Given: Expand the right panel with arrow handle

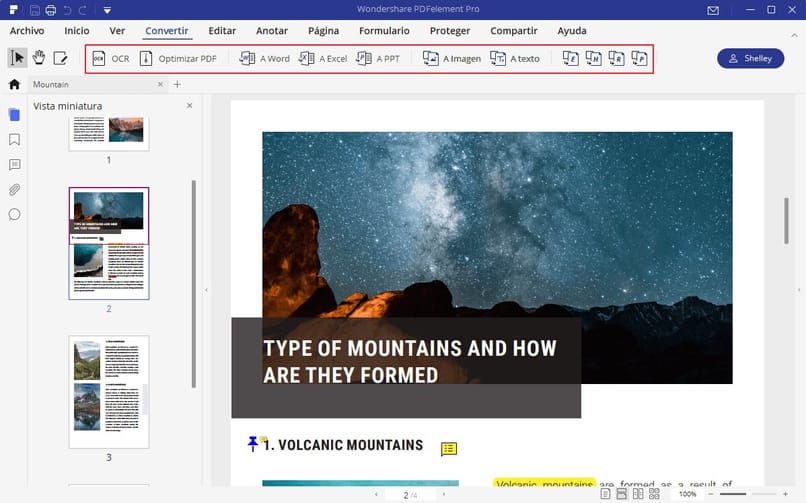Looking at the screenshot, I should 799,290.
